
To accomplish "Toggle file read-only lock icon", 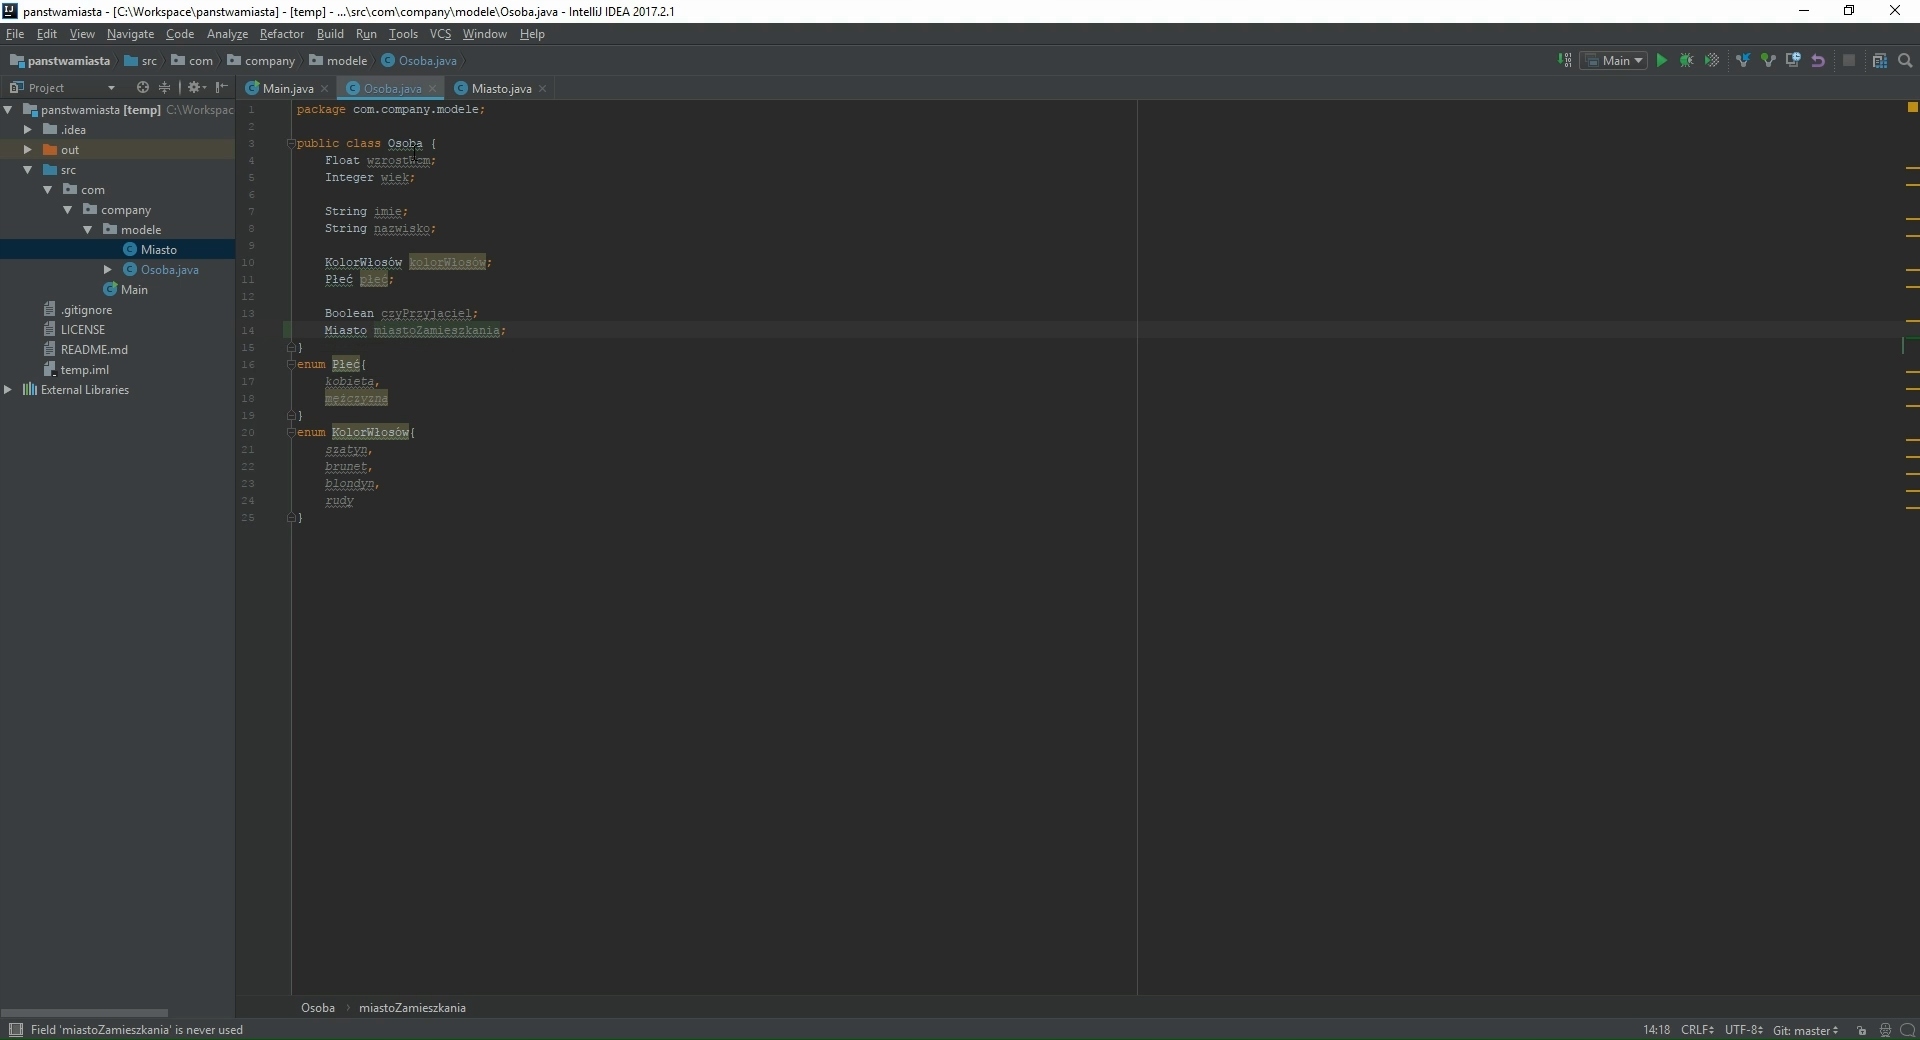I will [x=1861, y=1030].
